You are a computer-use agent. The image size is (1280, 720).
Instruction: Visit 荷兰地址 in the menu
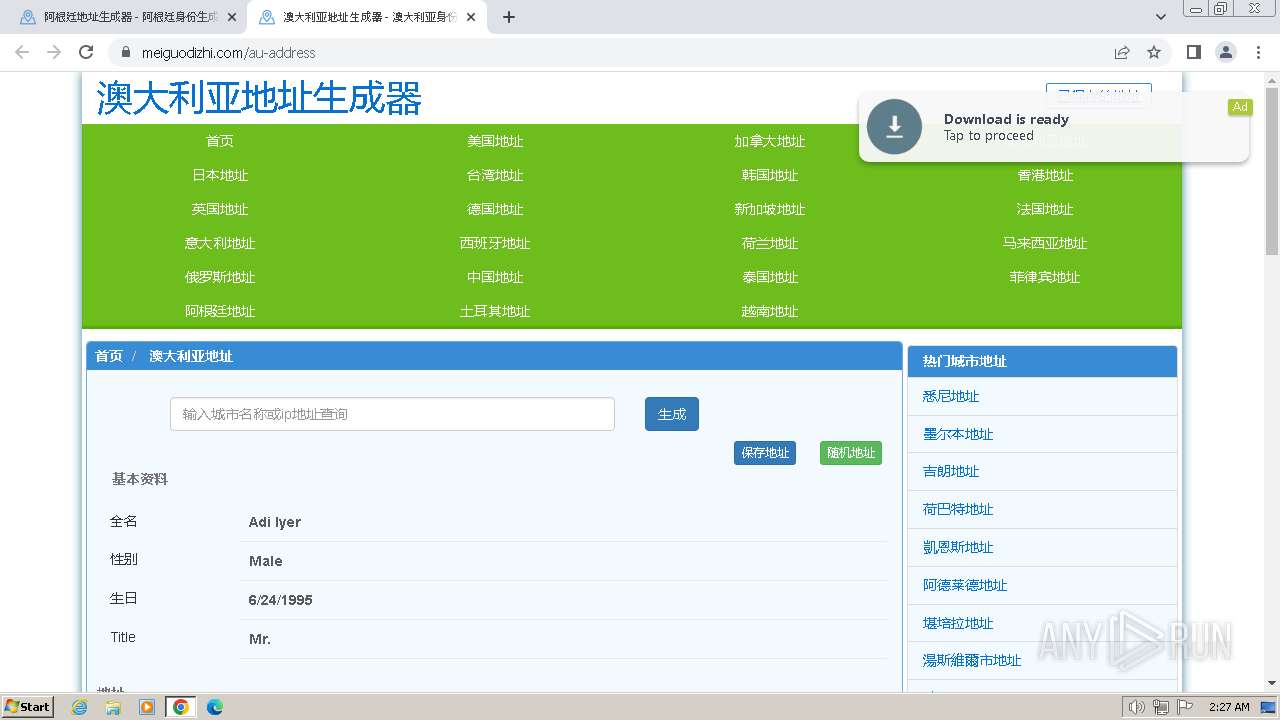click(x=770, y=243)
